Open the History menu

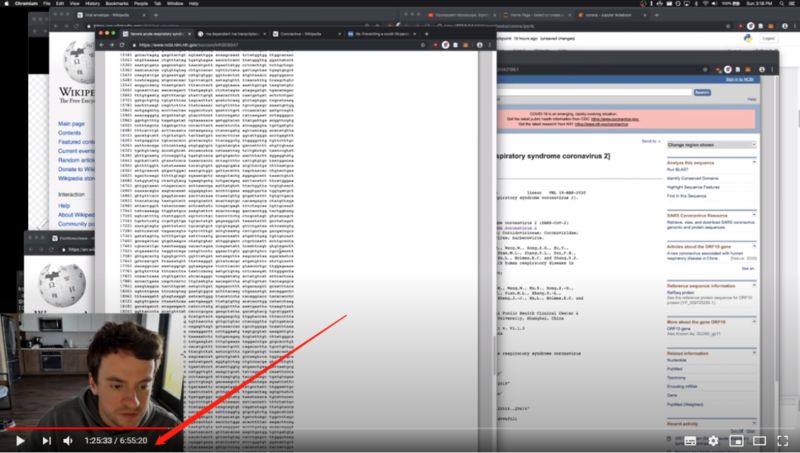click(x=92, y=4)
